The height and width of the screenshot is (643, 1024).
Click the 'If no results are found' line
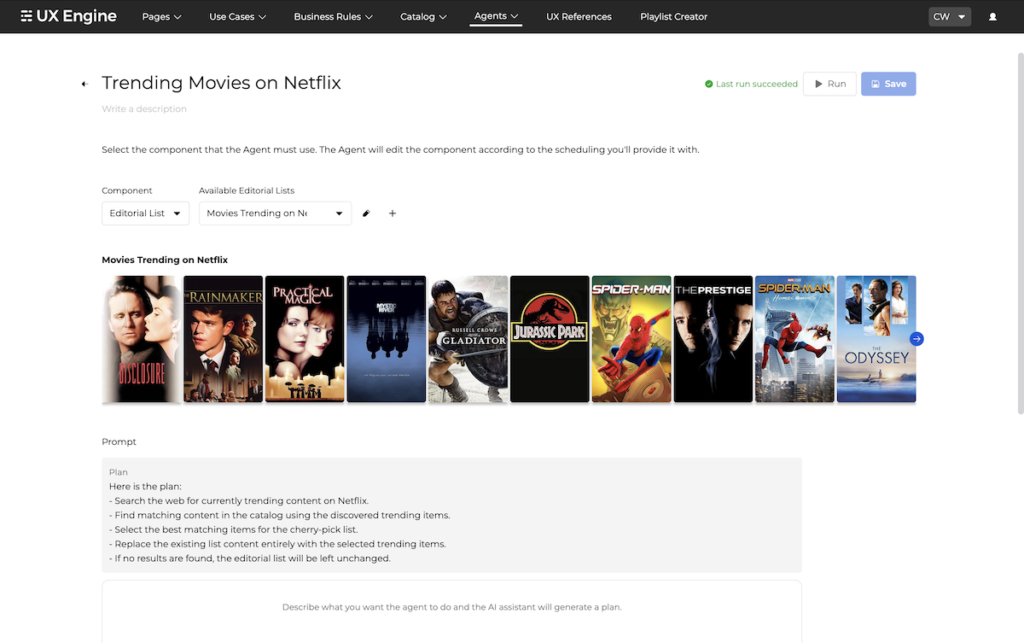pos(250,558)
